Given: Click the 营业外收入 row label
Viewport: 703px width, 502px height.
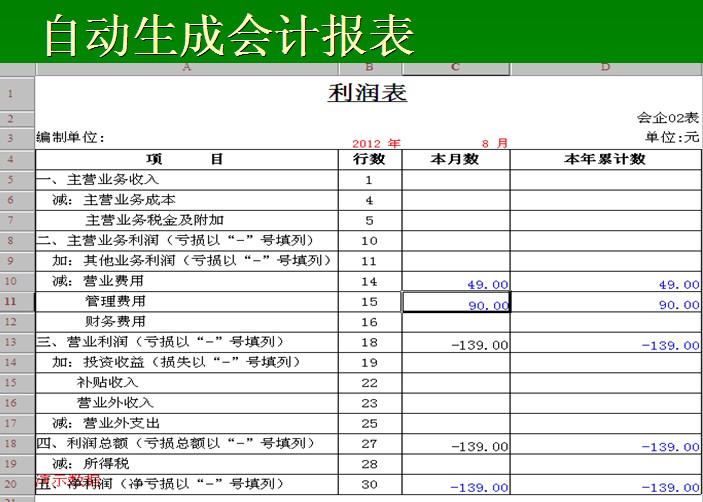Looking at the screenshot, I should click(x=115, y=402).
